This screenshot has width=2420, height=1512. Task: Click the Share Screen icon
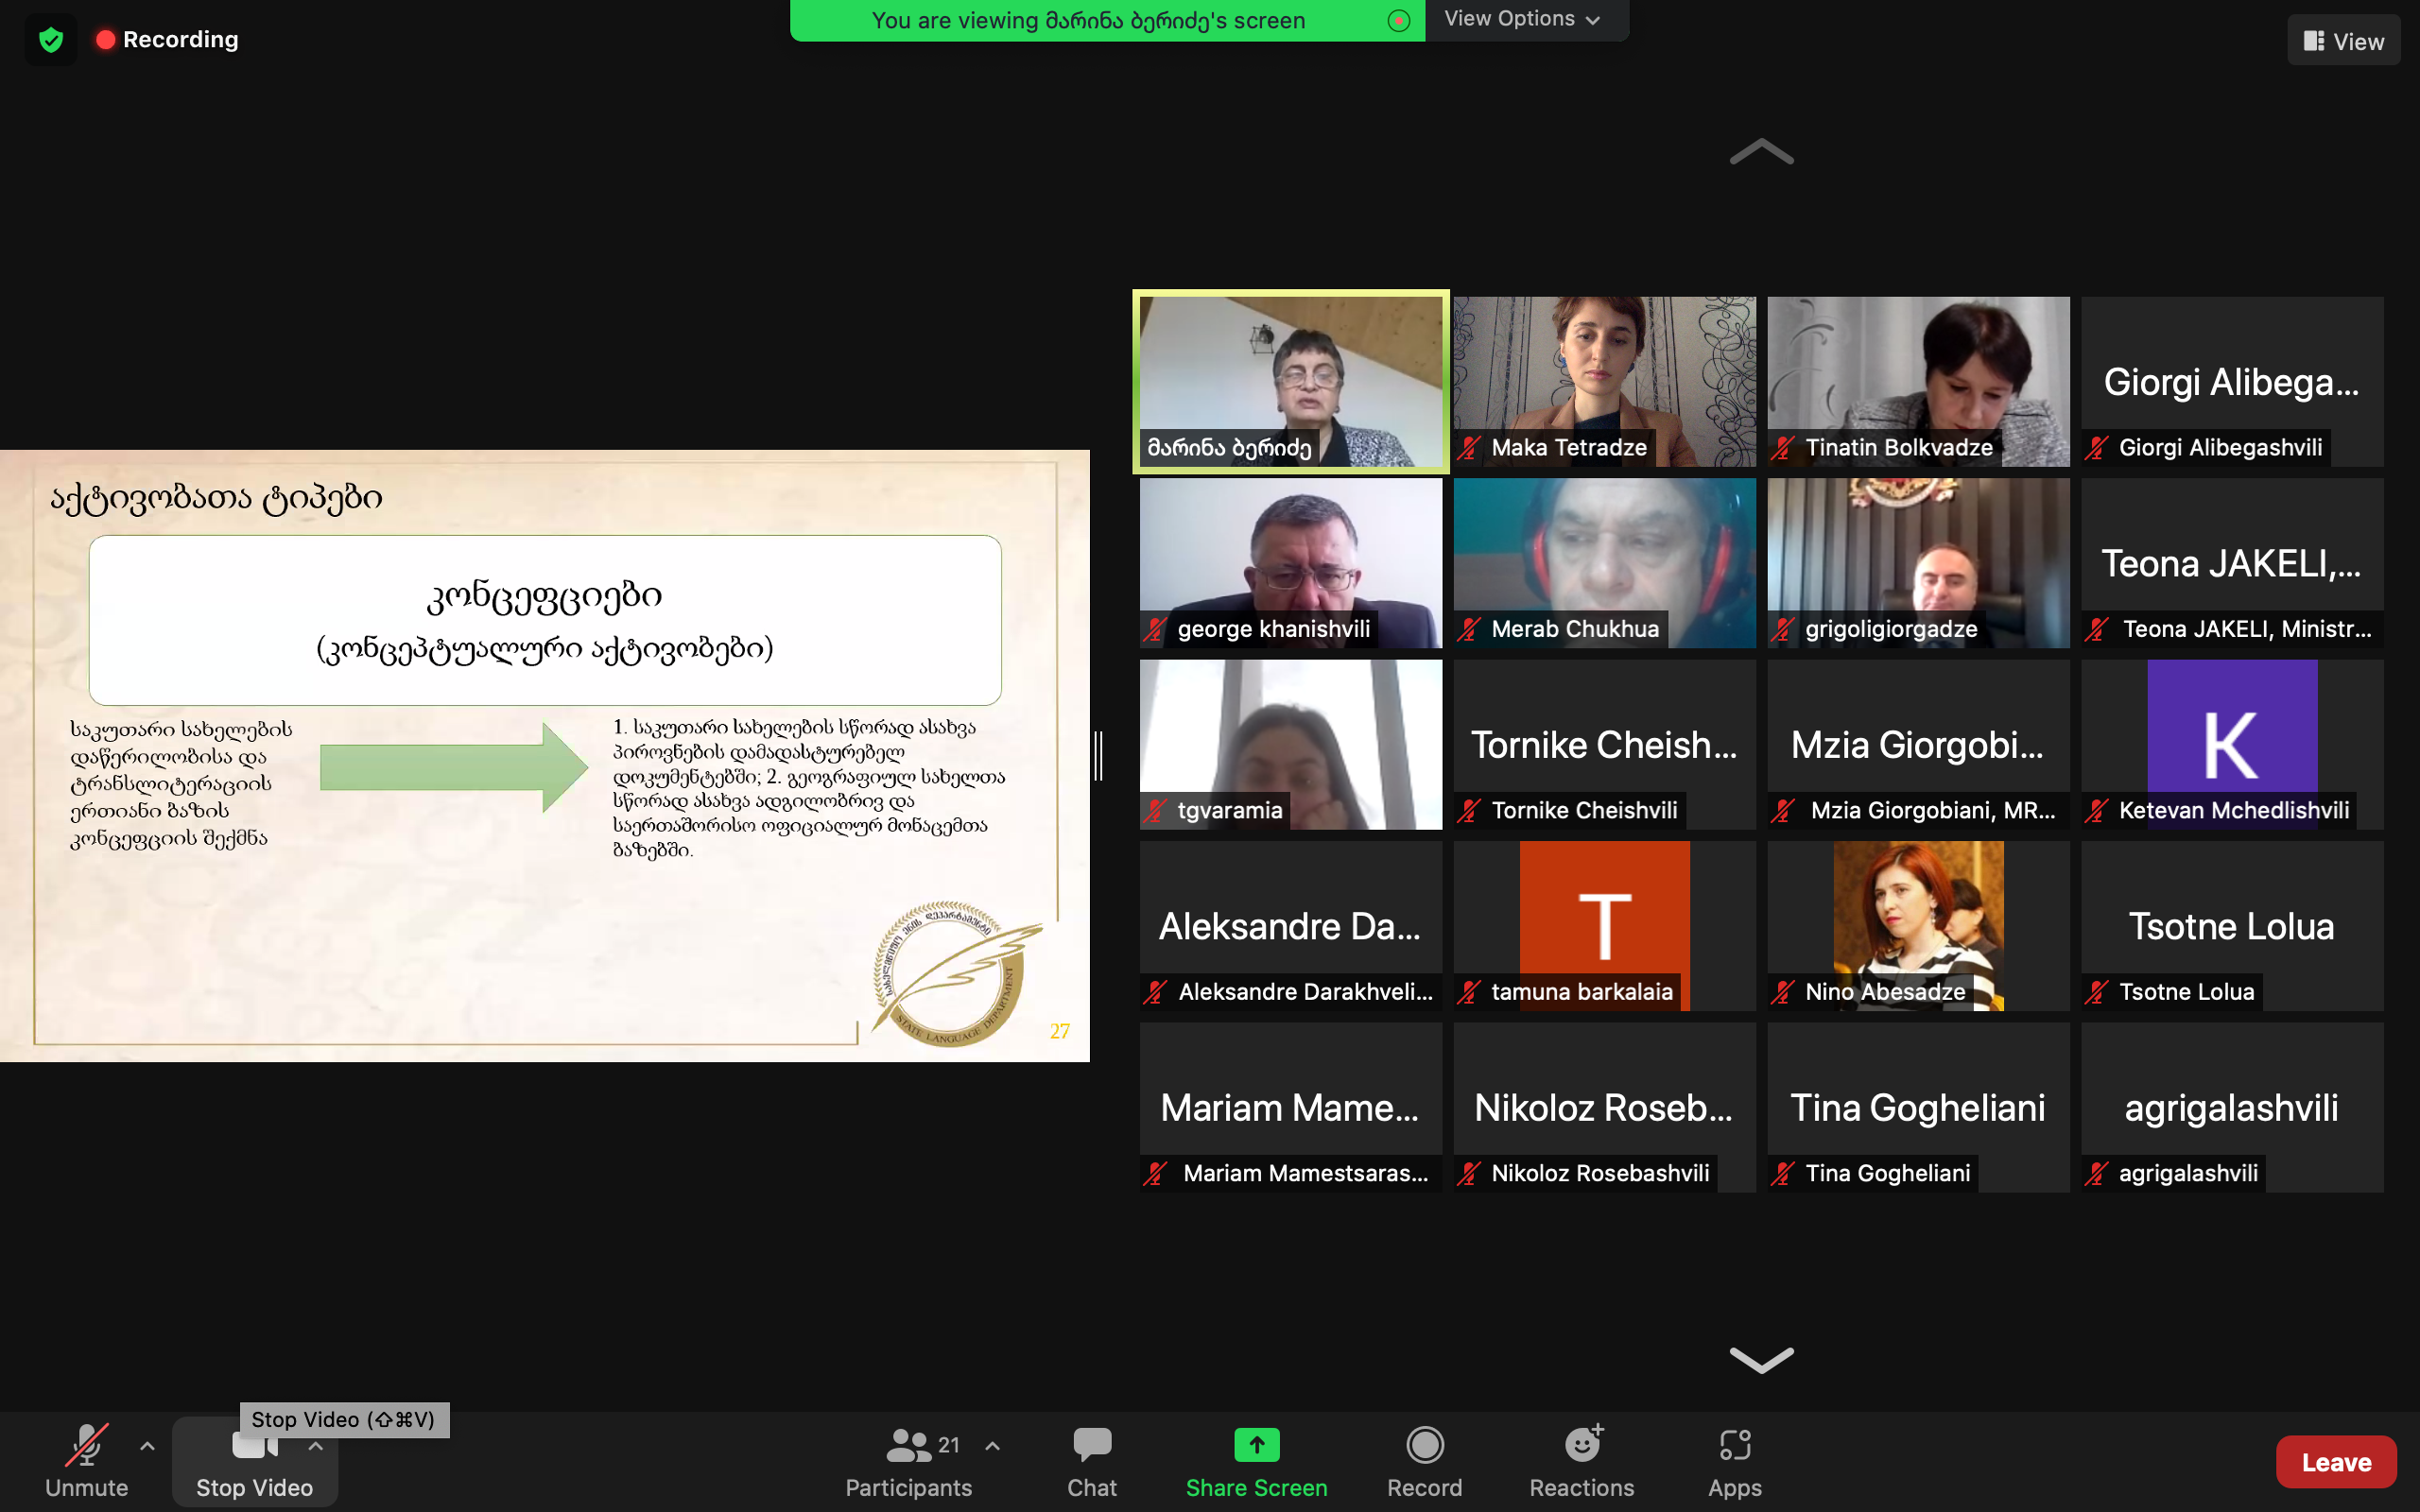[1256, 1446]
